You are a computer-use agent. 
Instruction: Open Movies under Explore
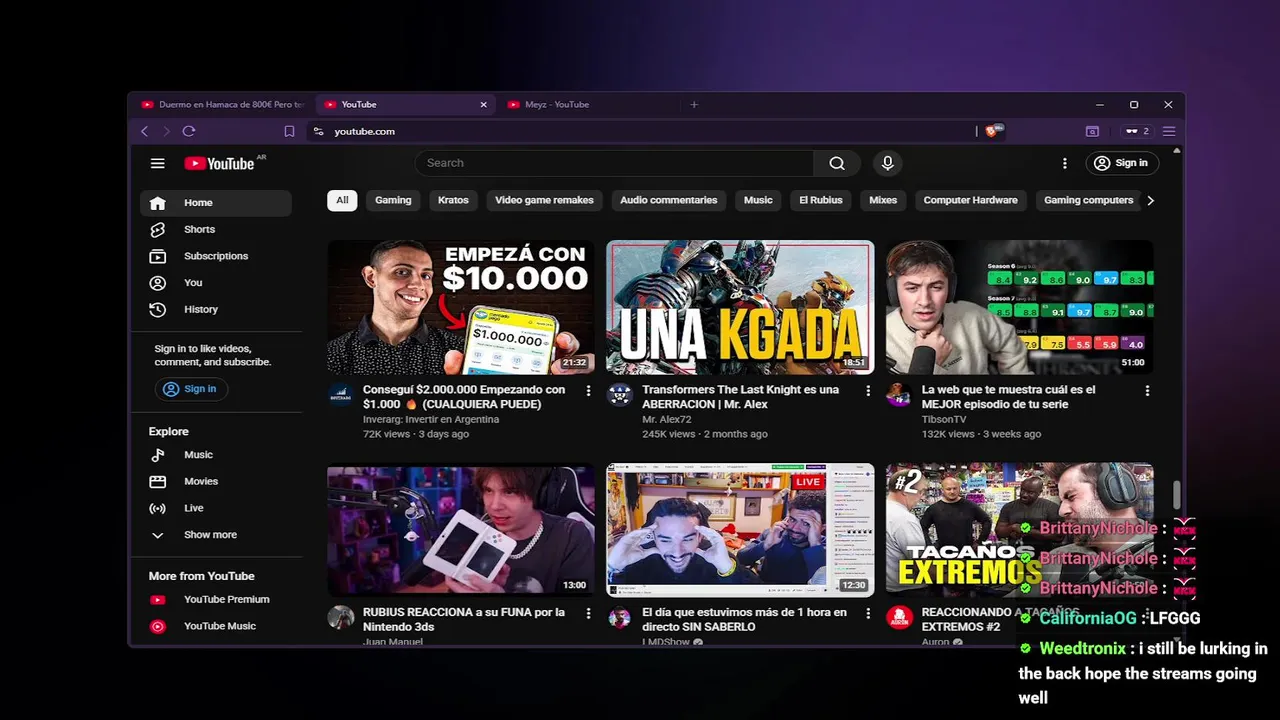216,482
